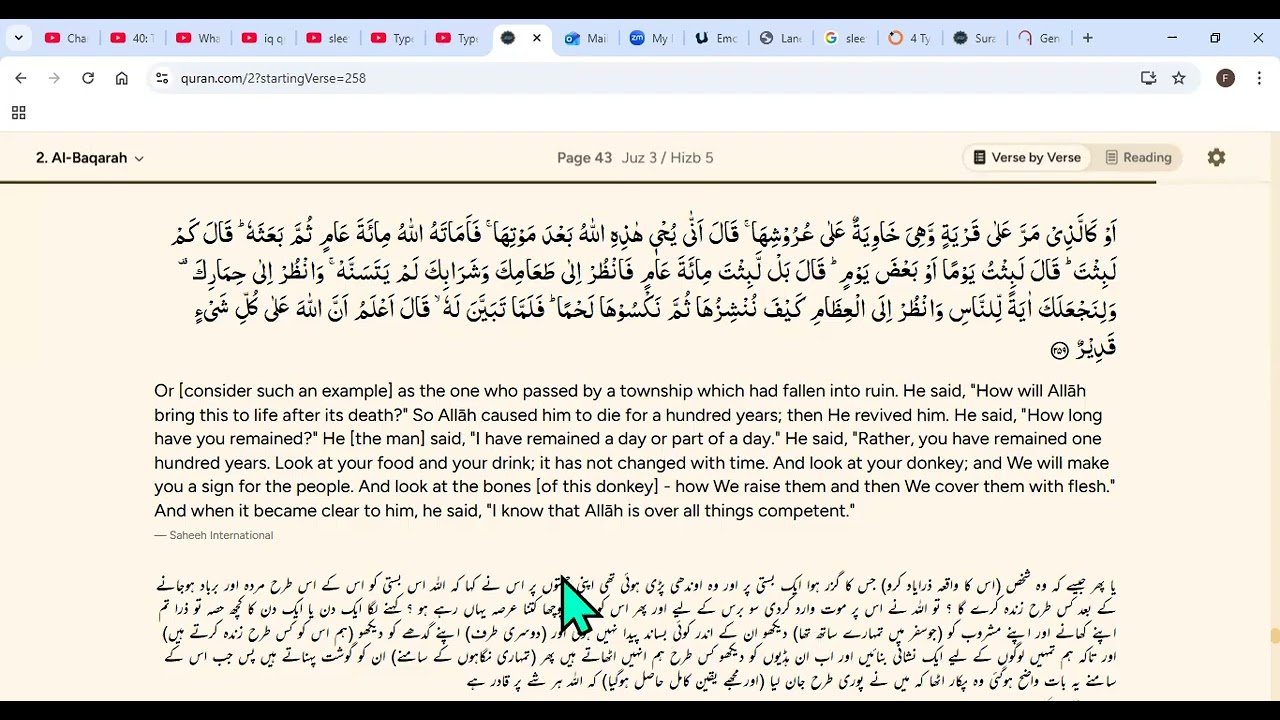Click the 'Page 43' label
Screen dimensions: 1280x720
pos(584,158)
